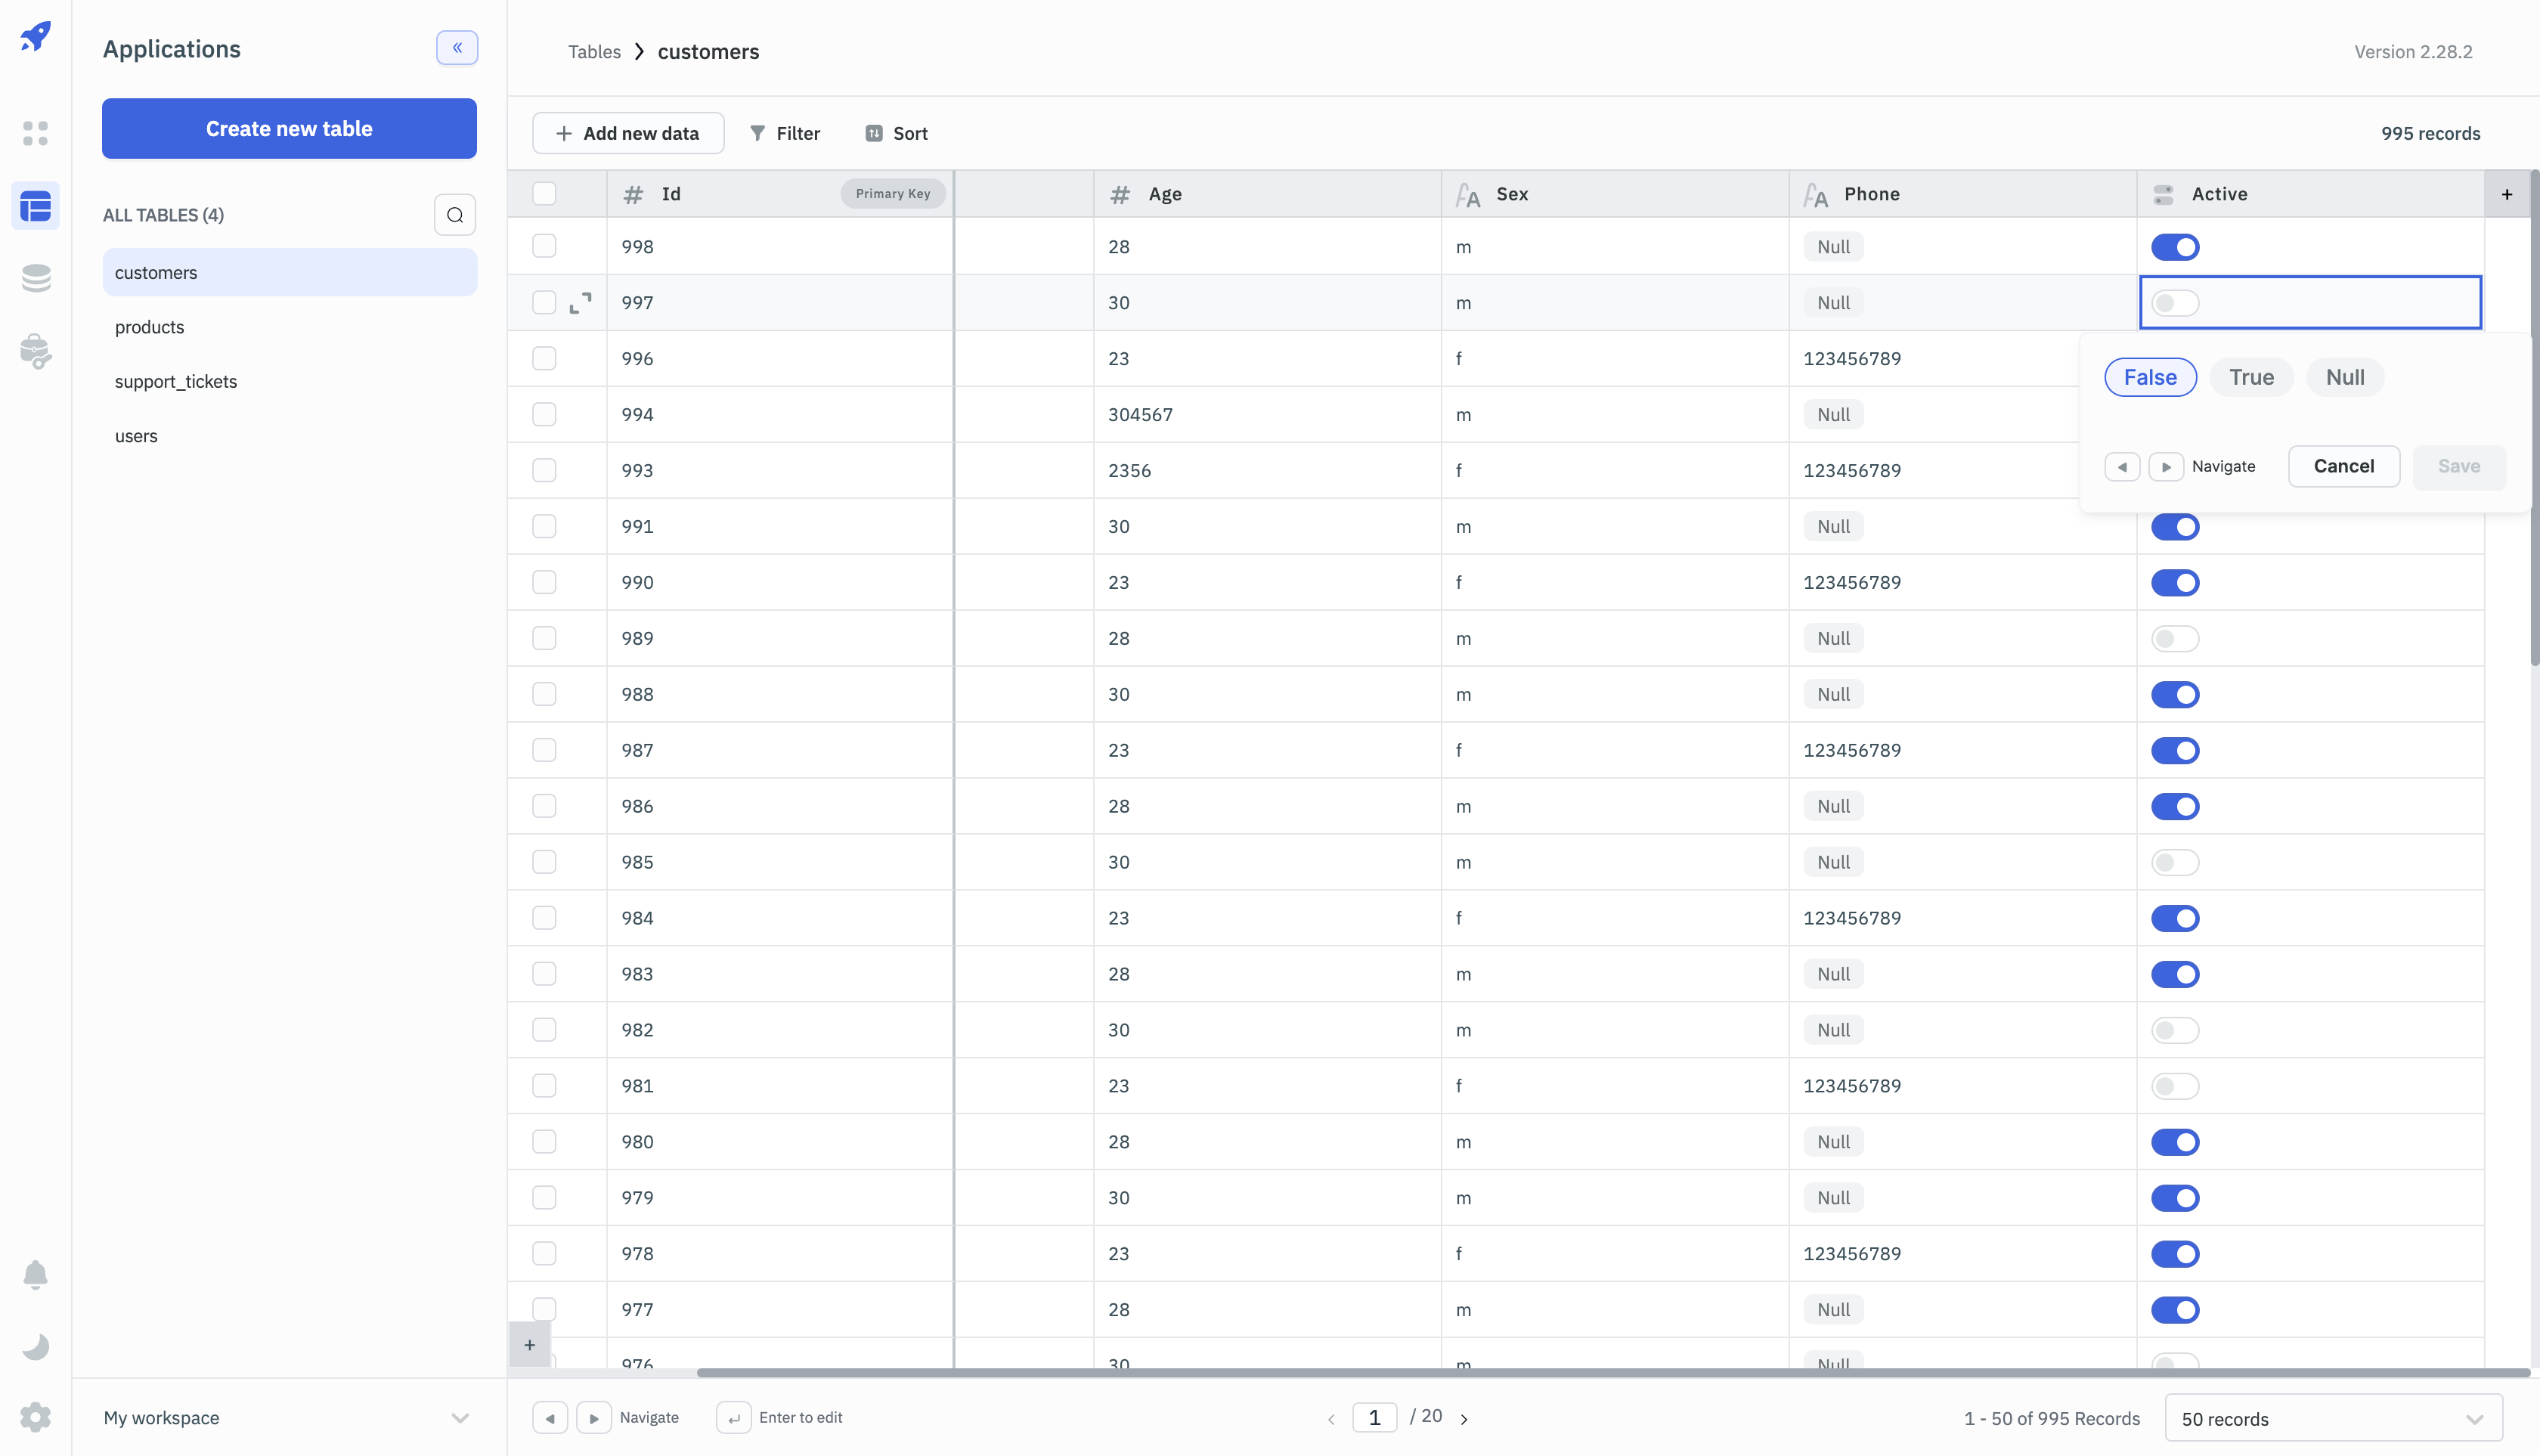Open the 50 records per page dropdown
The width and height of the screenshot is (2540, 1456).
pyautogui.click(x=2333, y=1418)
